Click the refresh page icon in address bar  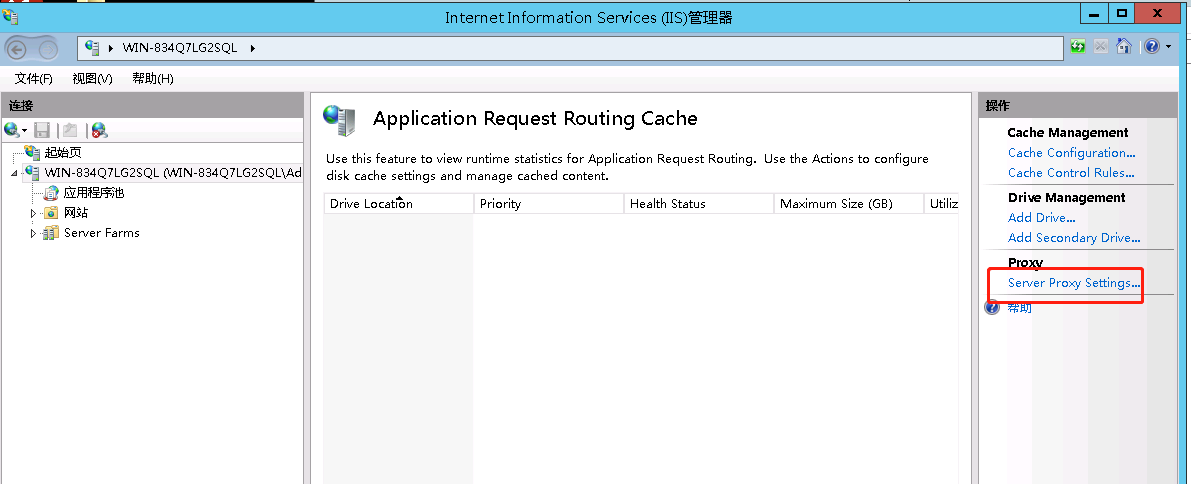[1078, 46]
